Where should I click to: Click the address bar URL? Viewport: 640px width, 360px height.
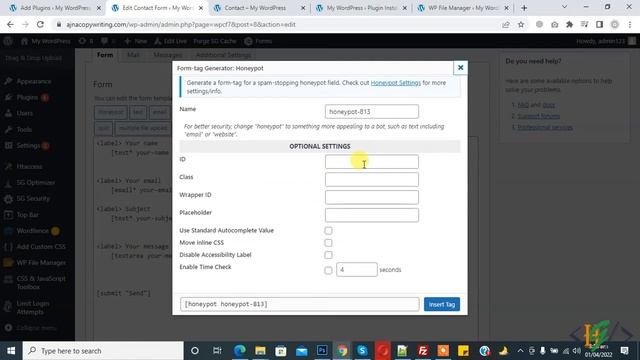[x=181, y=24]
